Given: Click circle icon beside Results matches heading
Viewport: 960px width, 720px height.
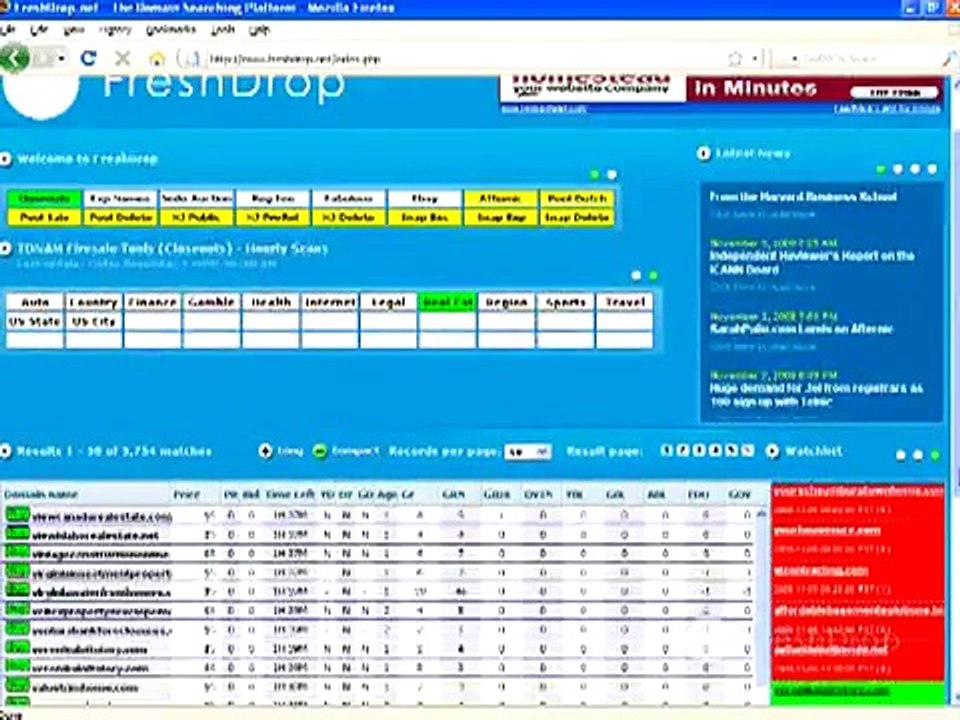Looking at the screenshot, I should [5, 452].
